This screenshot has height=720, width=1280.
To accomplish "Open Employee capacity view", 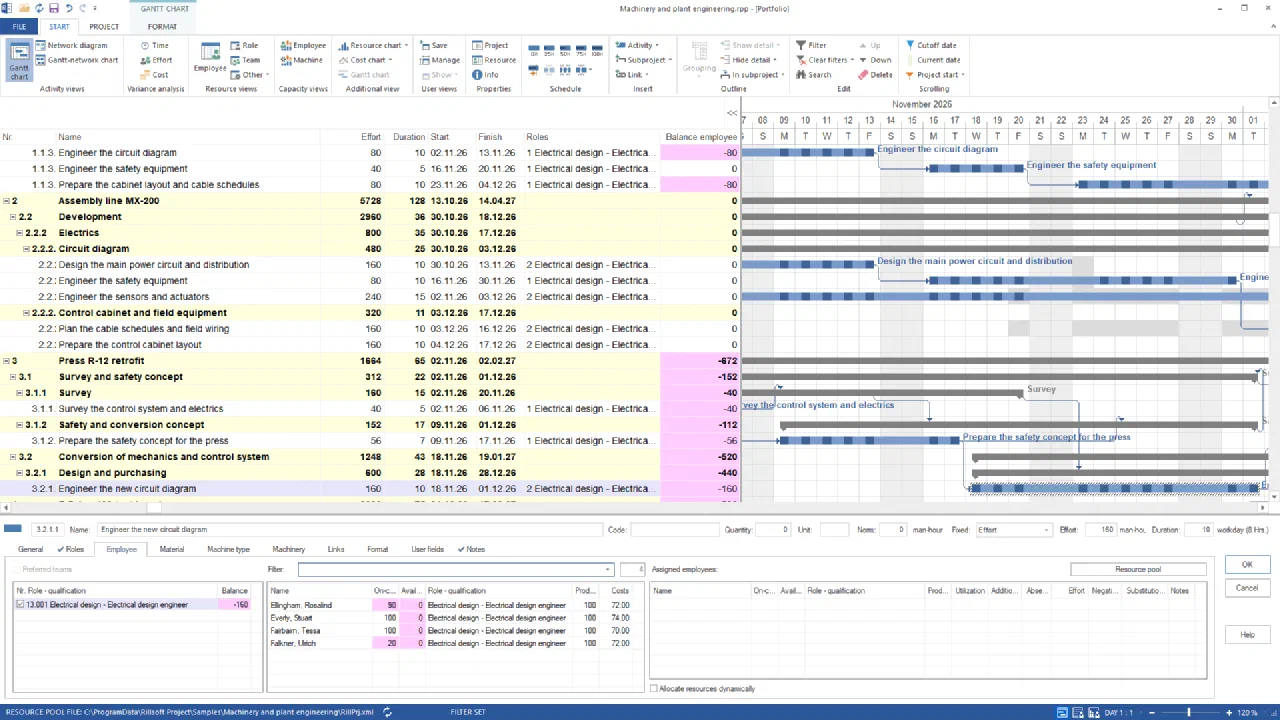I will 303,45.
